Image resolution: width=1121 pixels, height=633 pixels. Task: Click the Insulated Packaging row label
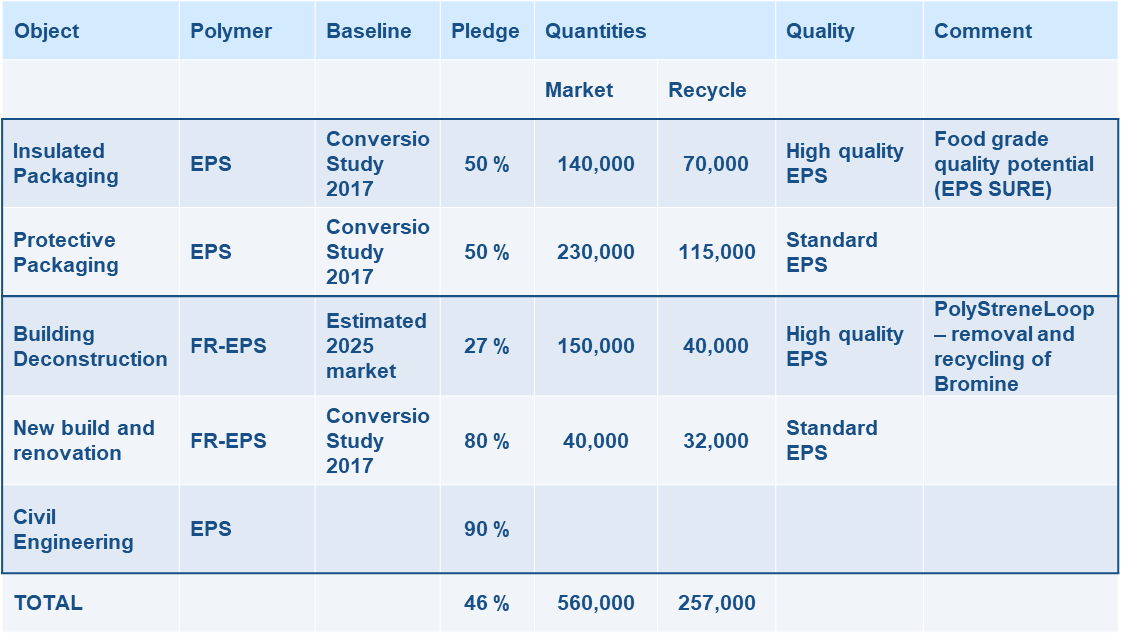click(66, 164)
